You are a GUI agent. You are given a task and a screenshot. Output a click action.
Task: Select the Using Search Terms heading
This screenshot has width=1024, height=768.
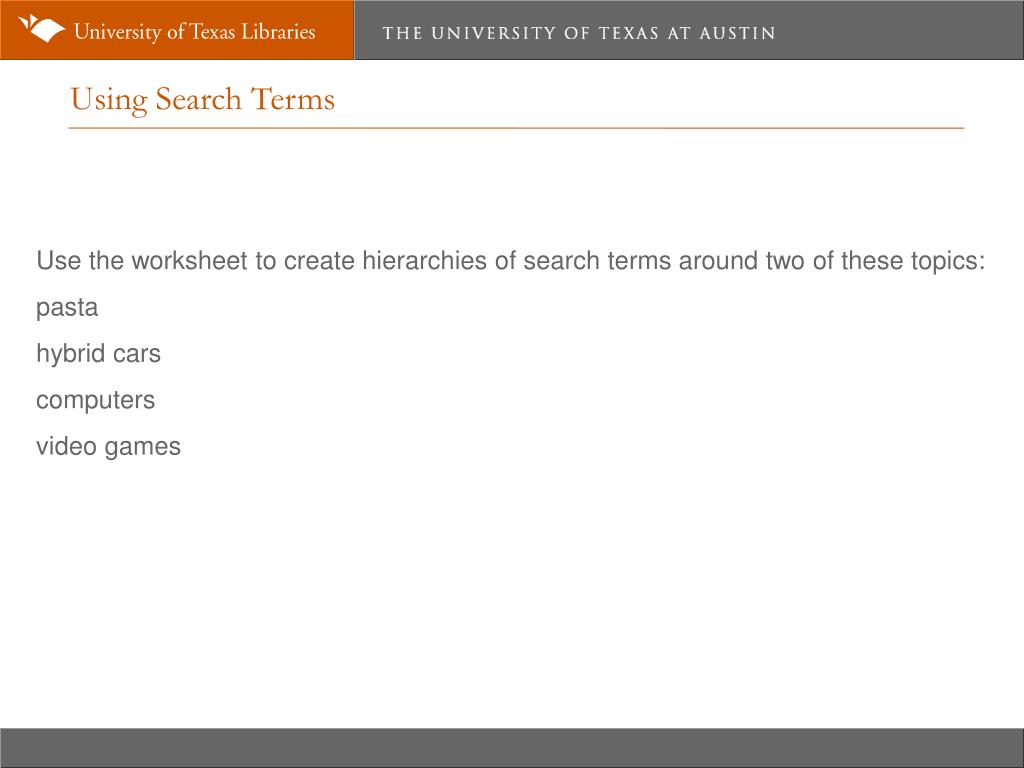pyautogui.click(x=202, y=100)
